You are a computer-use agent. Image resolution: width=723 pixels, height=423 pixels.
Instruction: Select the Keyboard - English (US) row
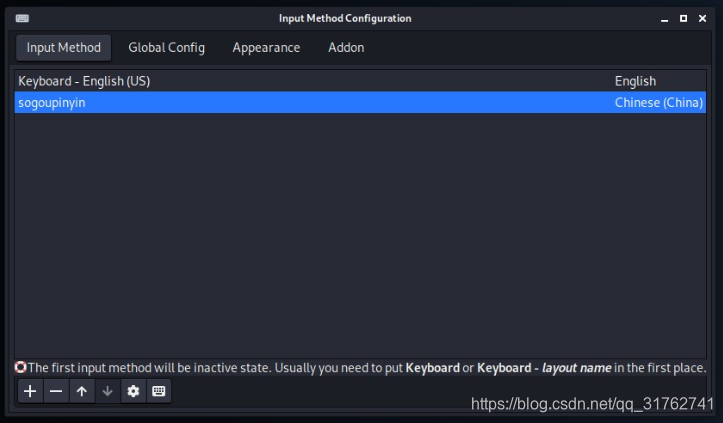point(360,81)
